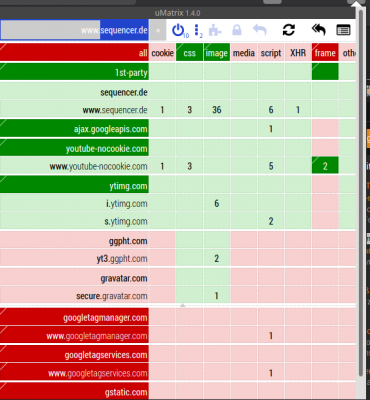Image resolution: width=370 pixels, height=400 pixels.
Task: Toggle the 1st-party frame green cell
Action: click(325, 72)
